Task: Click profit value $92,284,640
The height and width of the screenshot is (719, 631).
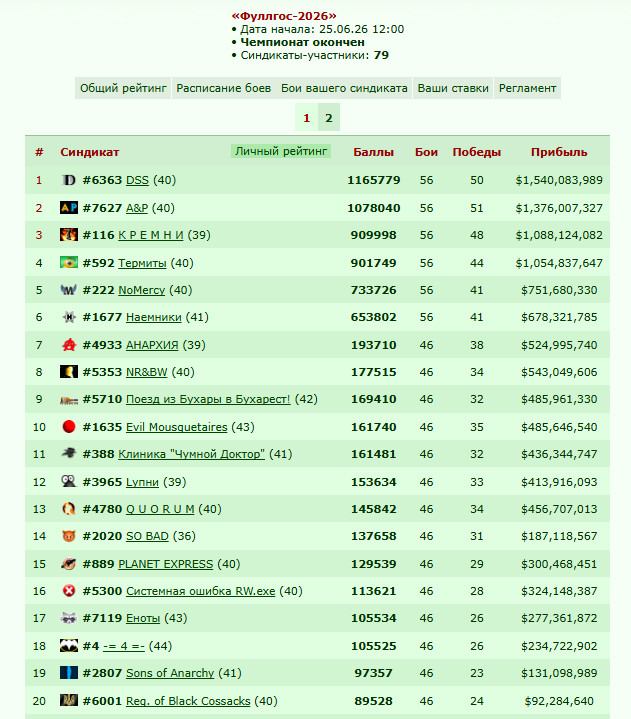Action: 559,701
